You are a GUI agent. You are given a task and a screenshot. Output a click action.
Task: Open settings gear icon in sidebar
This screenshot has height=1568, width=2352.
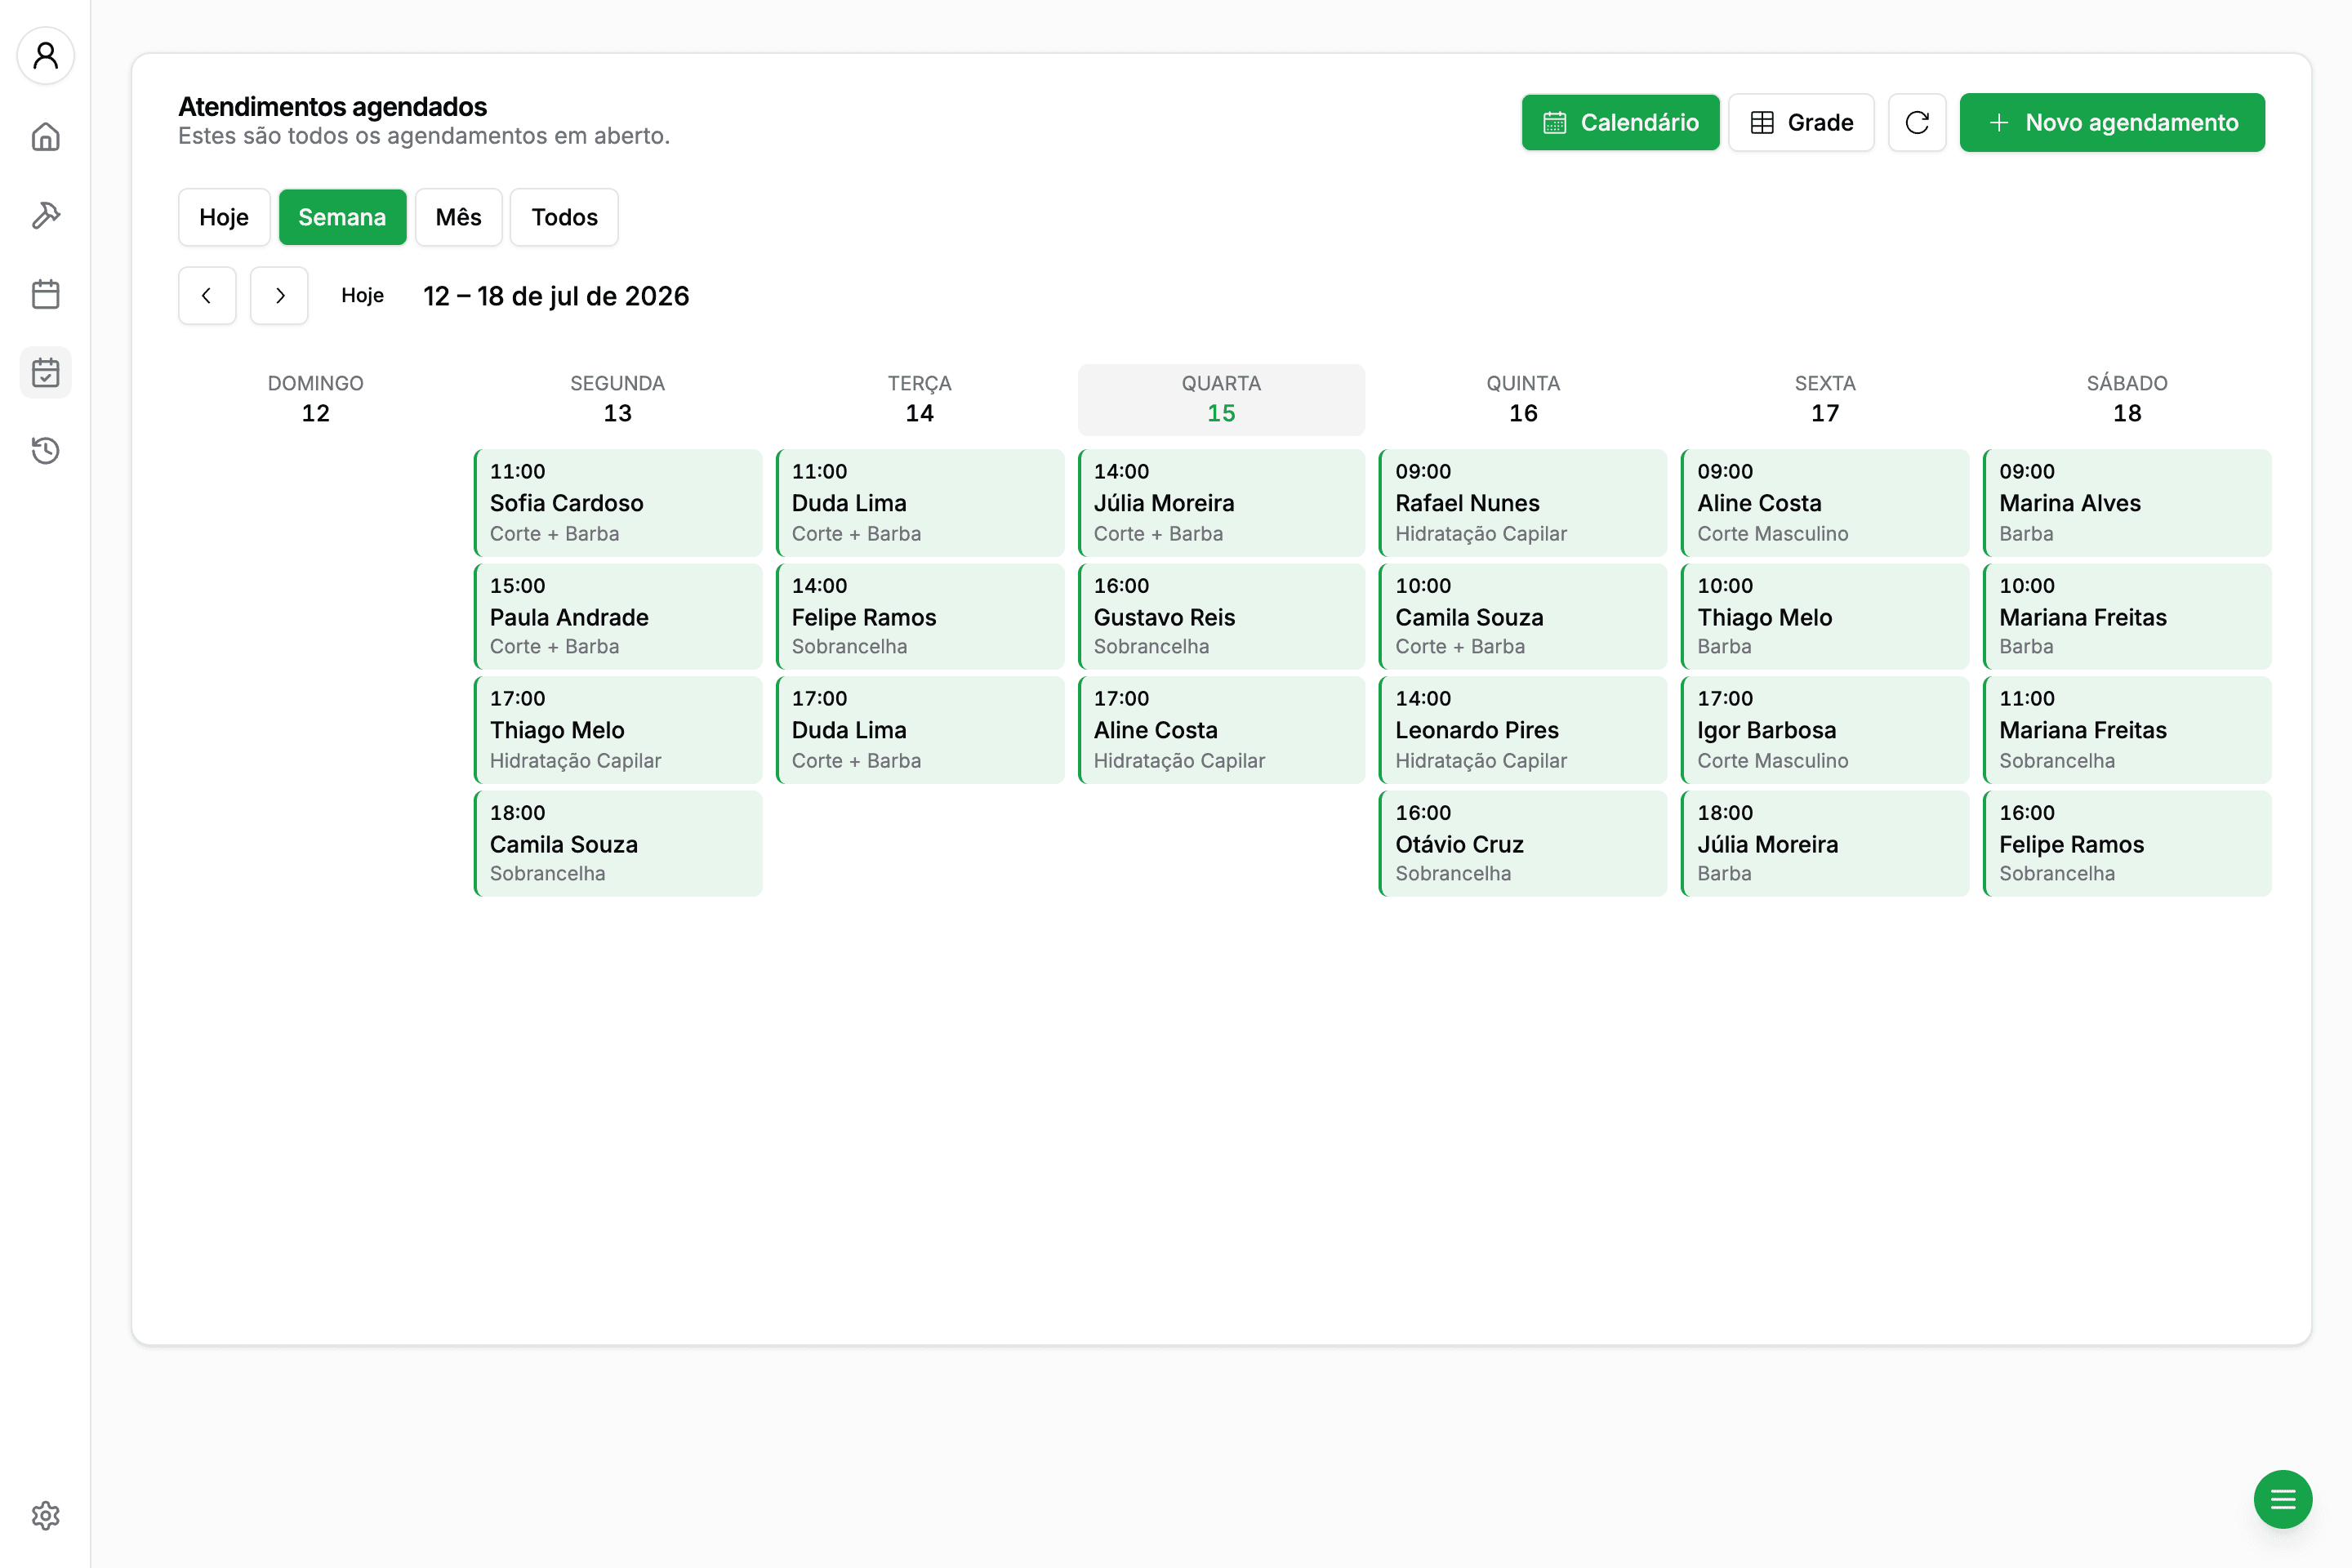45,1515
